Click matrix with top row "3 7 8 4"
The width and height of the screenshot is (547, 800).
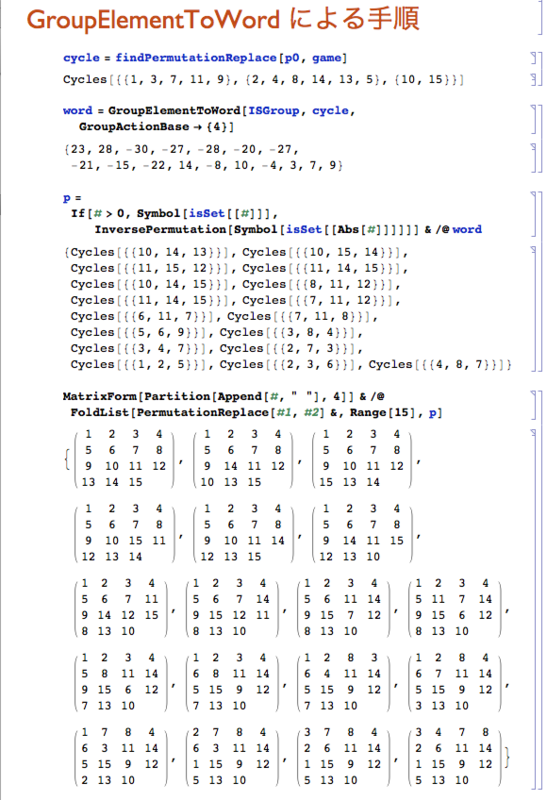343,756
